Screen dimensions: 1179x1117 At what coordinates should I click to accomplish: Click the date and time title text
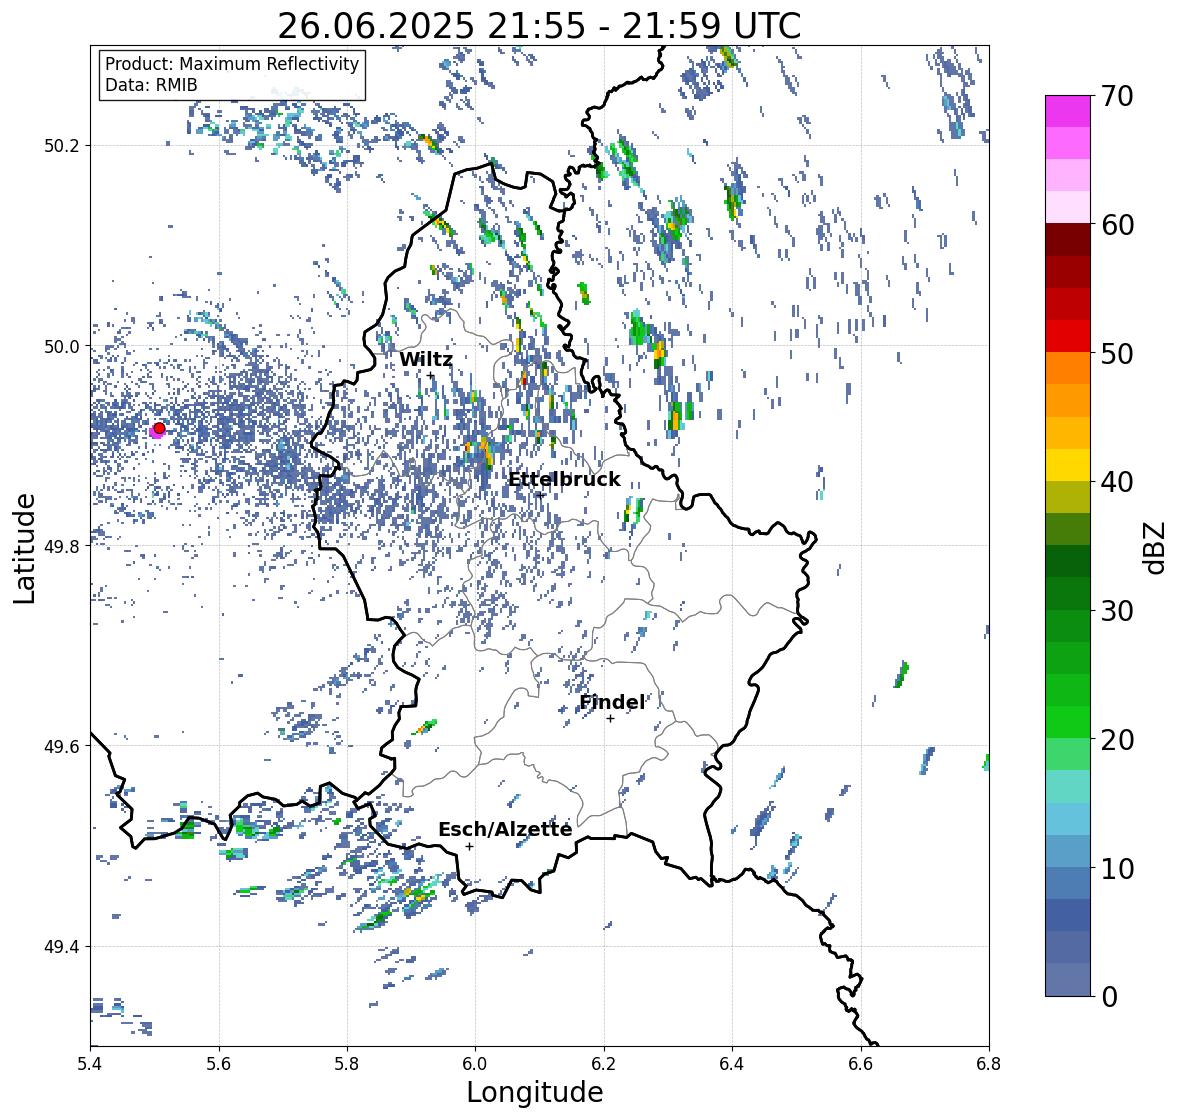click(539, 26)
